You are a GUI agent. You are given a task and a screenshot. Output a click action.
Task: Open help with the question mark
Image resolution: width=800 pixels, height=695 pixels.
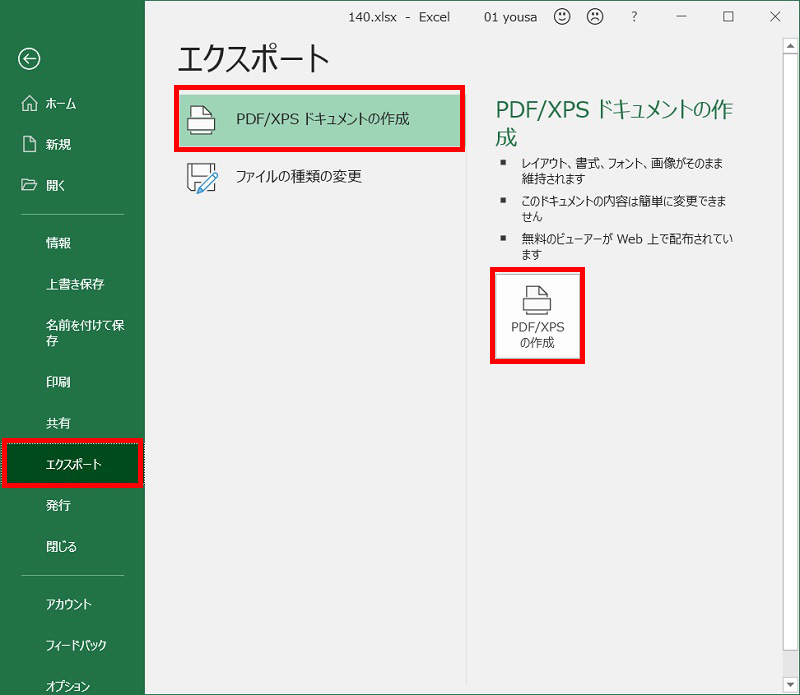pyautogui.click(x=634, y=17)
